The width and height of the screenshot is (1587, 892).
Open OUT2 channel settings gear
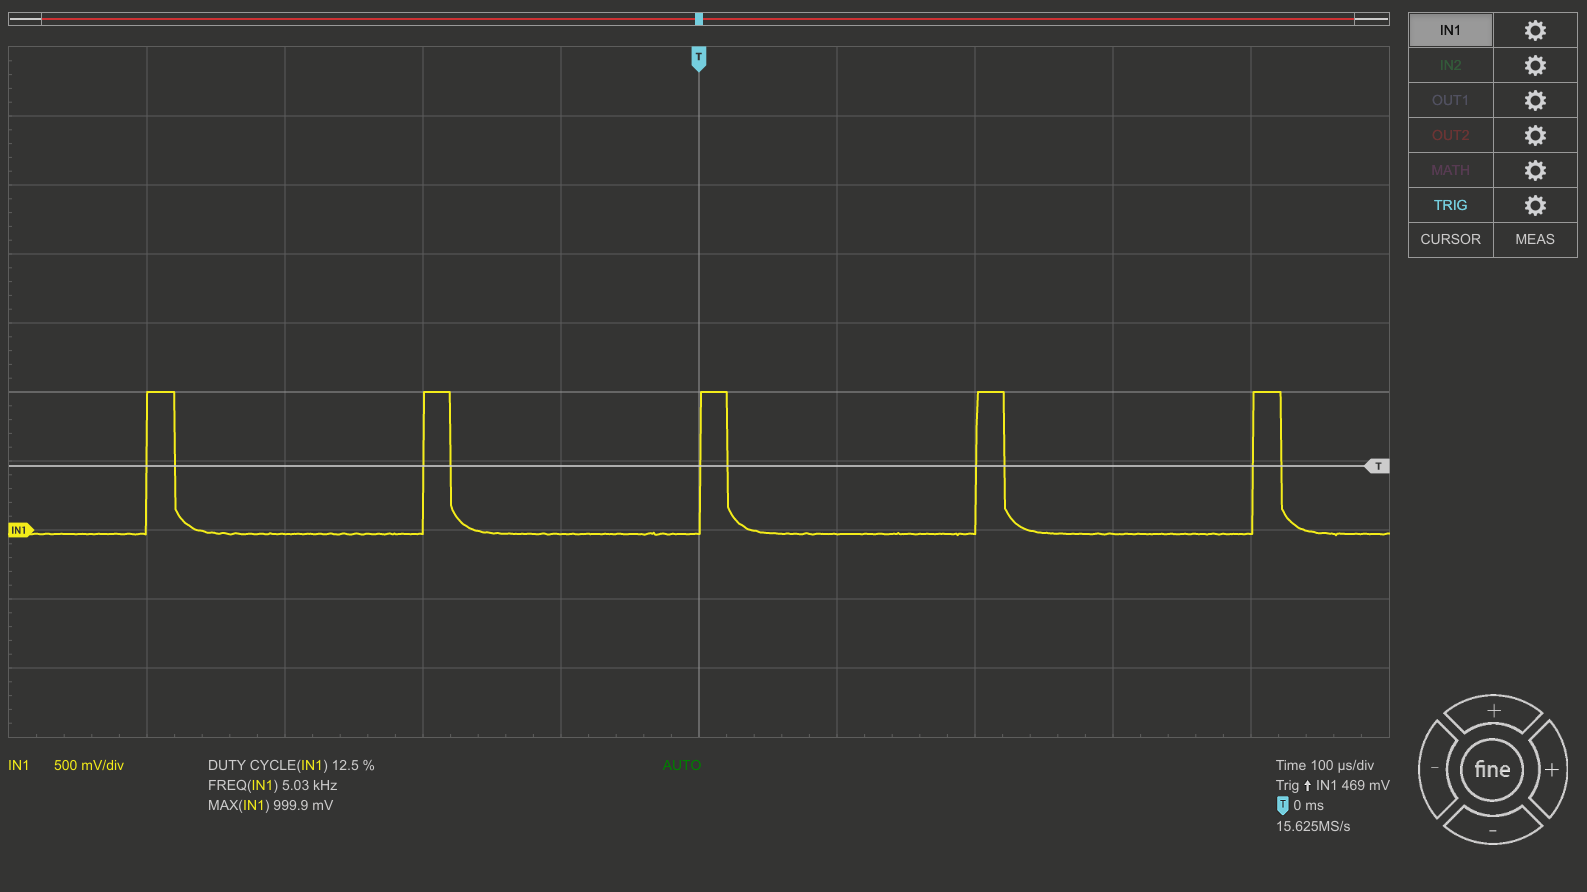tap(1535, 135)
